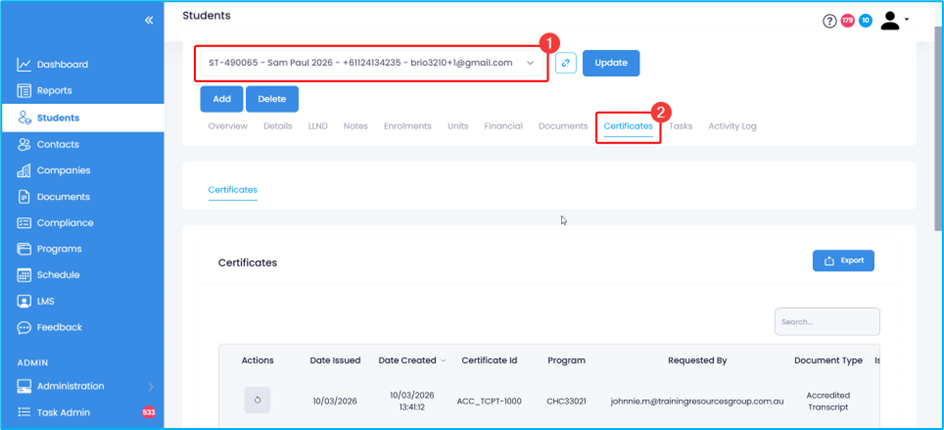This screenshot has height=430, width=944.
Task: Open the Financial tab
Action: pos(503,127)
